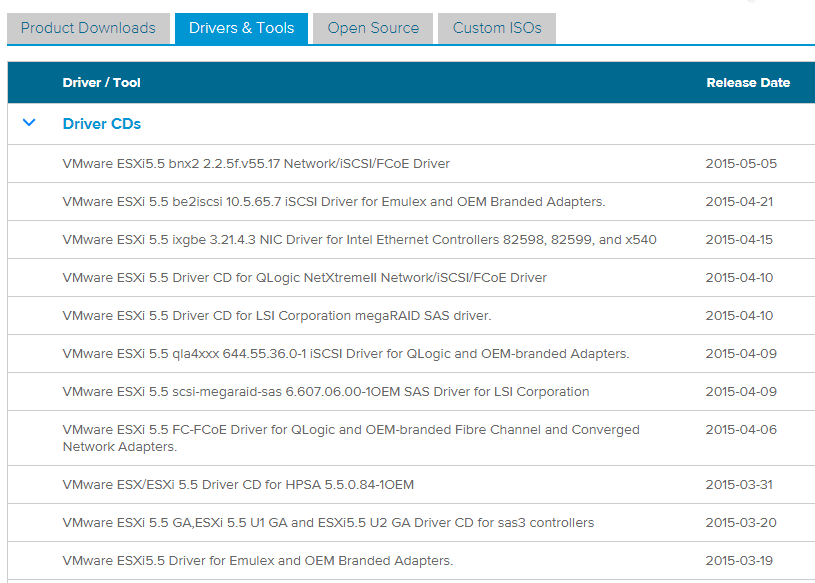Viewport: 815px width, 583px height.
Task: Click release date 2015-04-21
Action: [x=739, y=202]
